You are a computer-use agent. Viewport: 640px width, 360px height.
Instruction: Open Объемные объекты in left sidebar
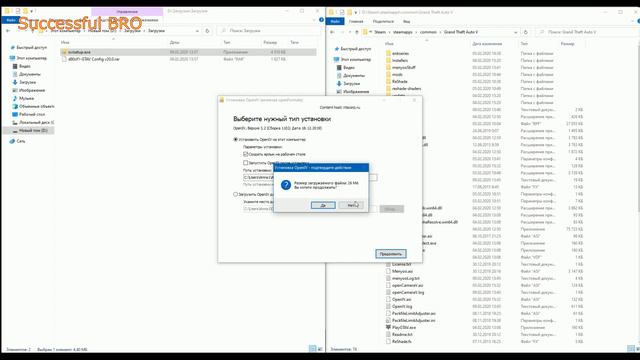click(36, 107)
